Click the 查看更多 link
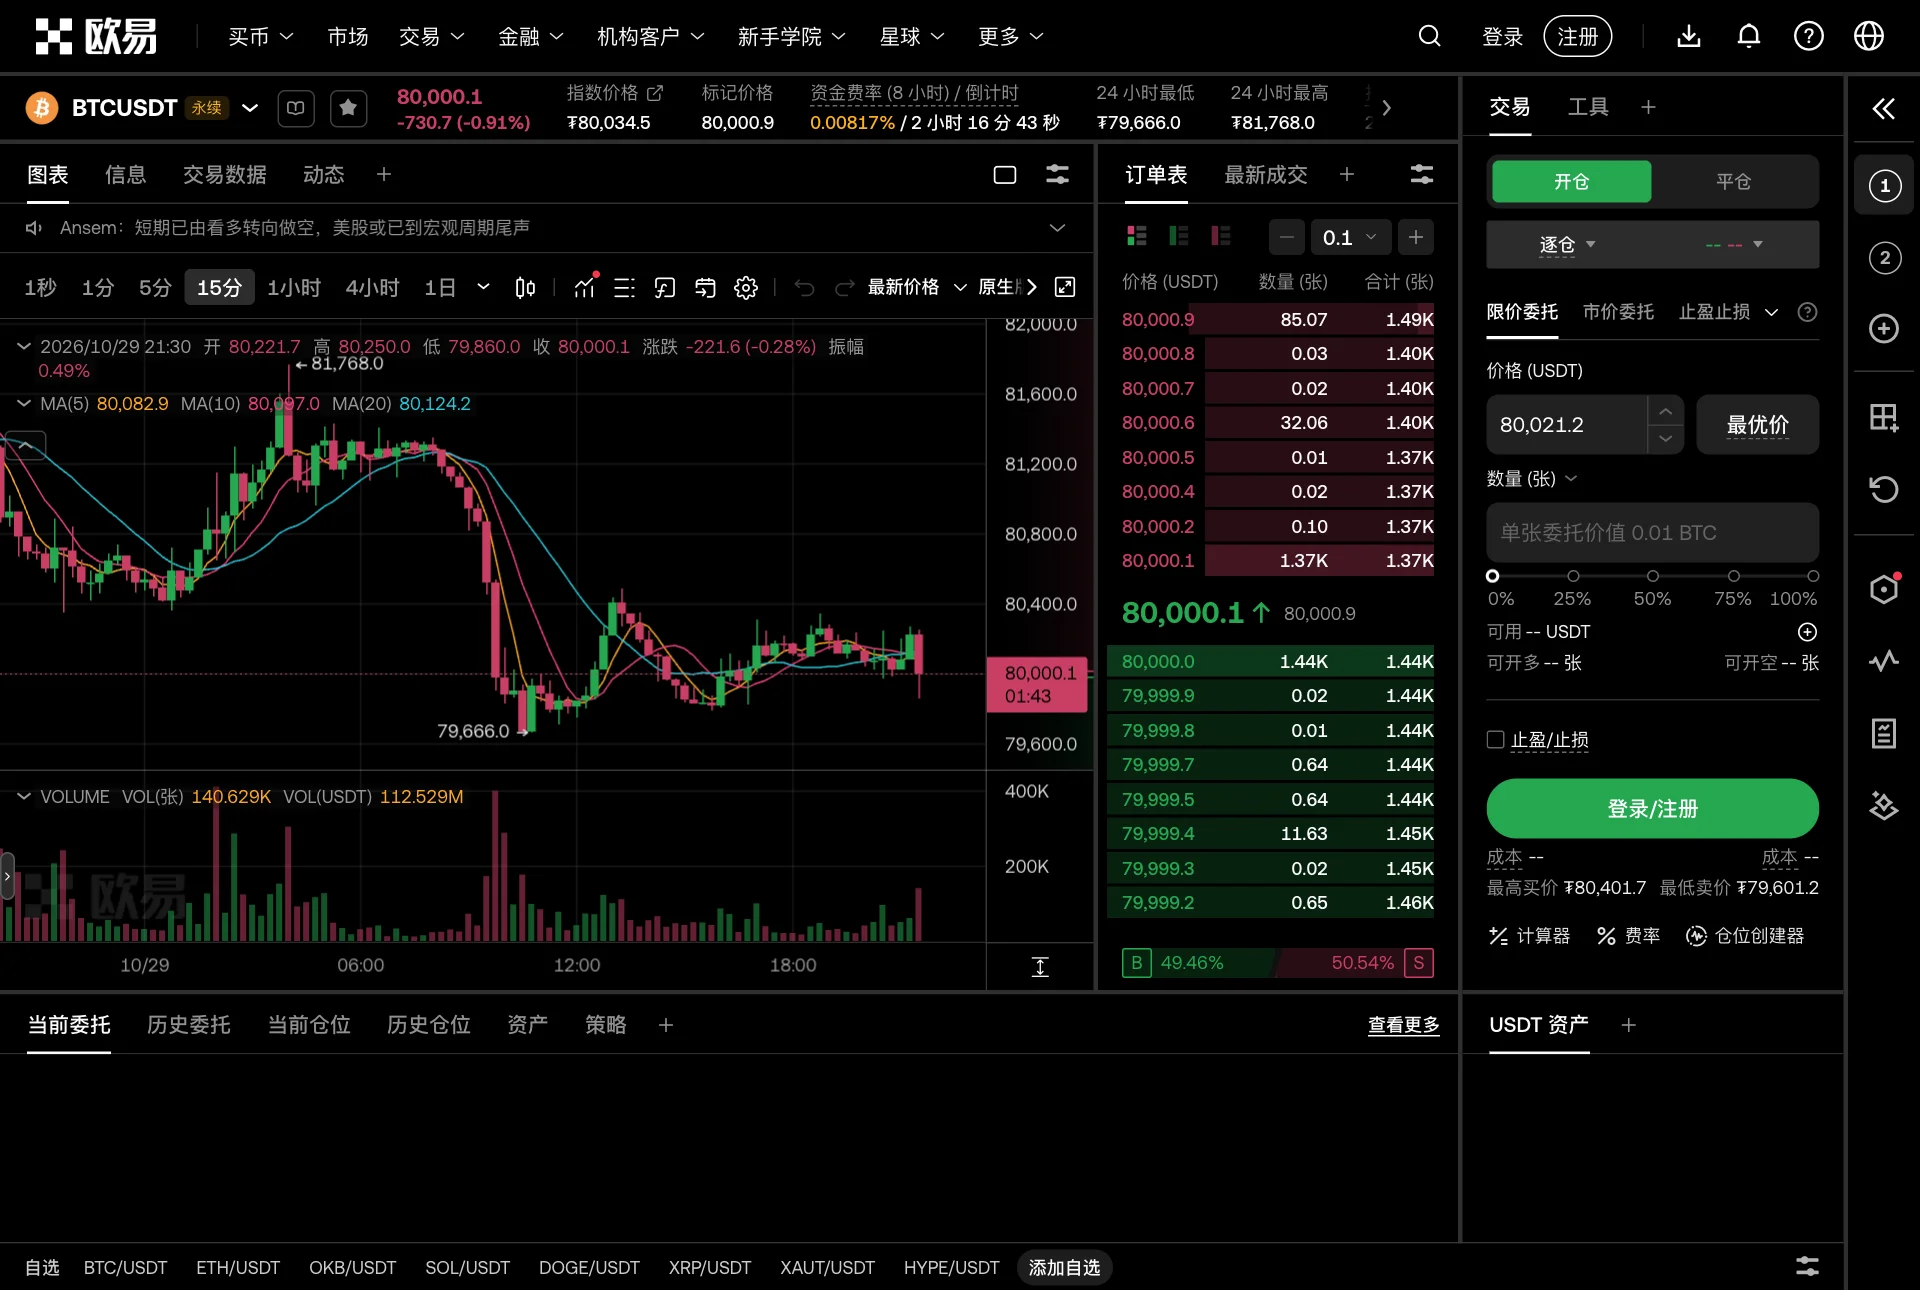 tap(1404, 1025)
